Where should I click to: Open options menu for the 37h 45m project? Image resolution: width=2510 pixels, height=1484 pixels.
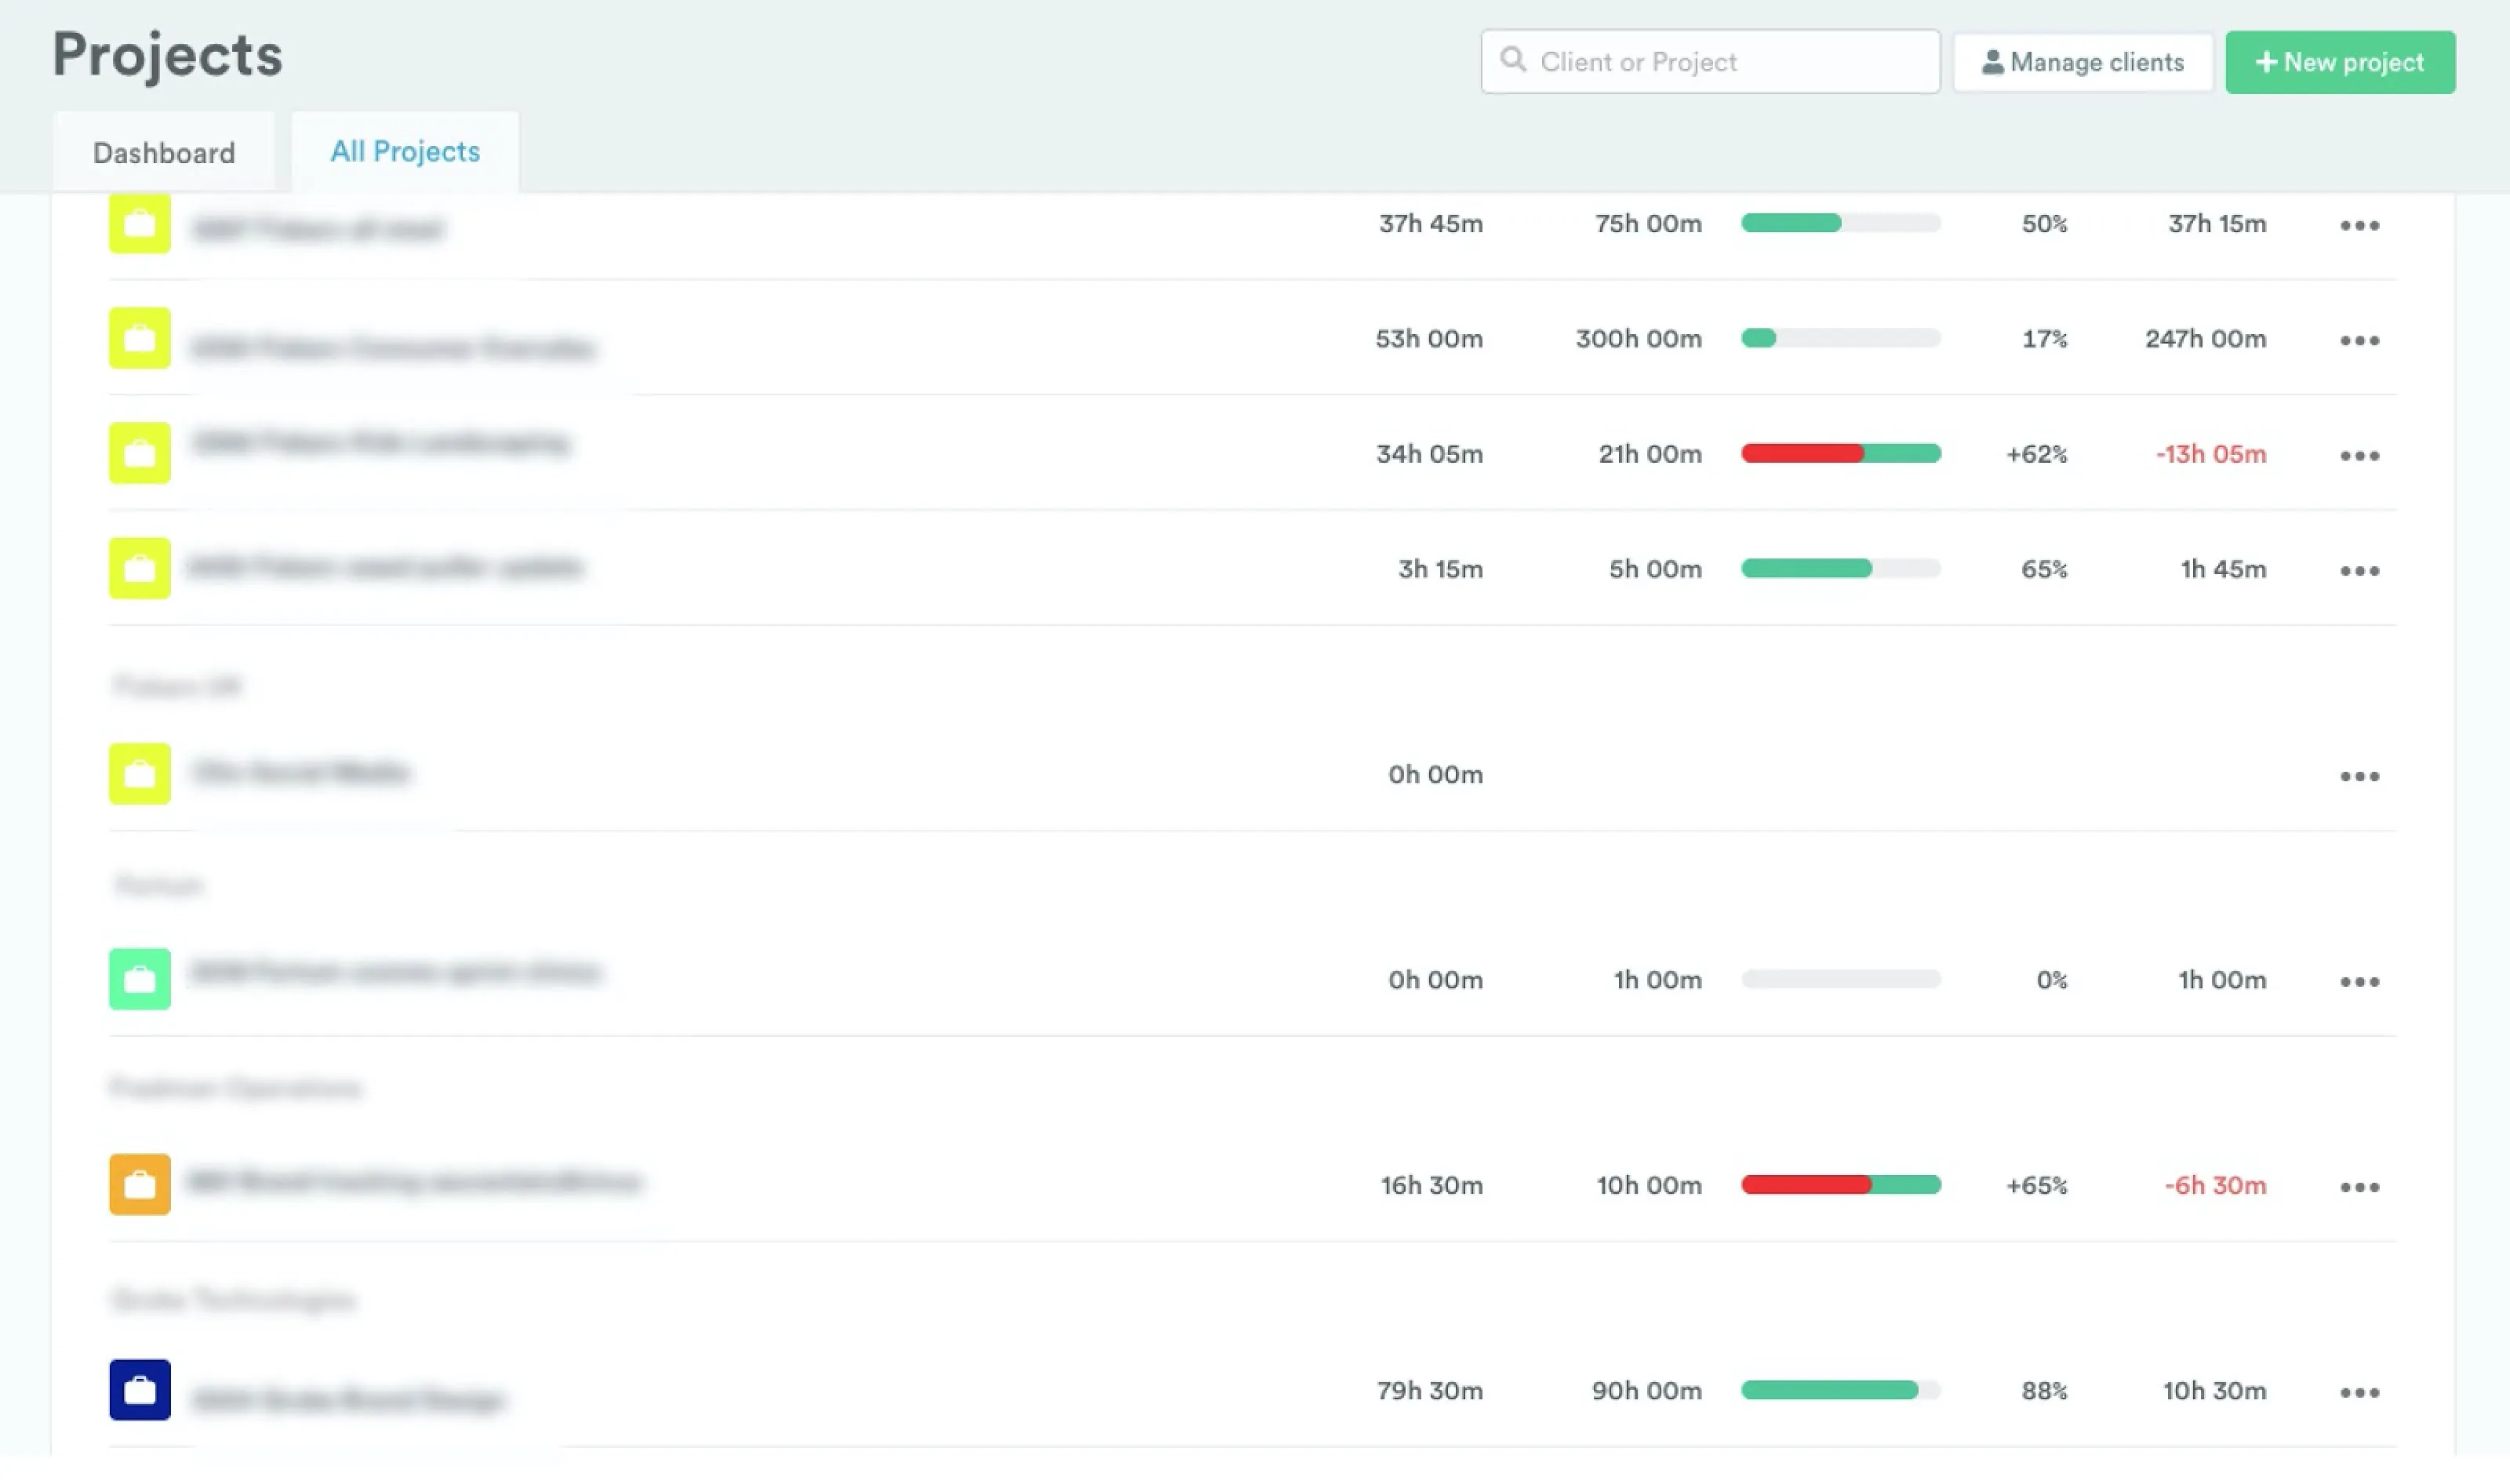coord(2359,225)
